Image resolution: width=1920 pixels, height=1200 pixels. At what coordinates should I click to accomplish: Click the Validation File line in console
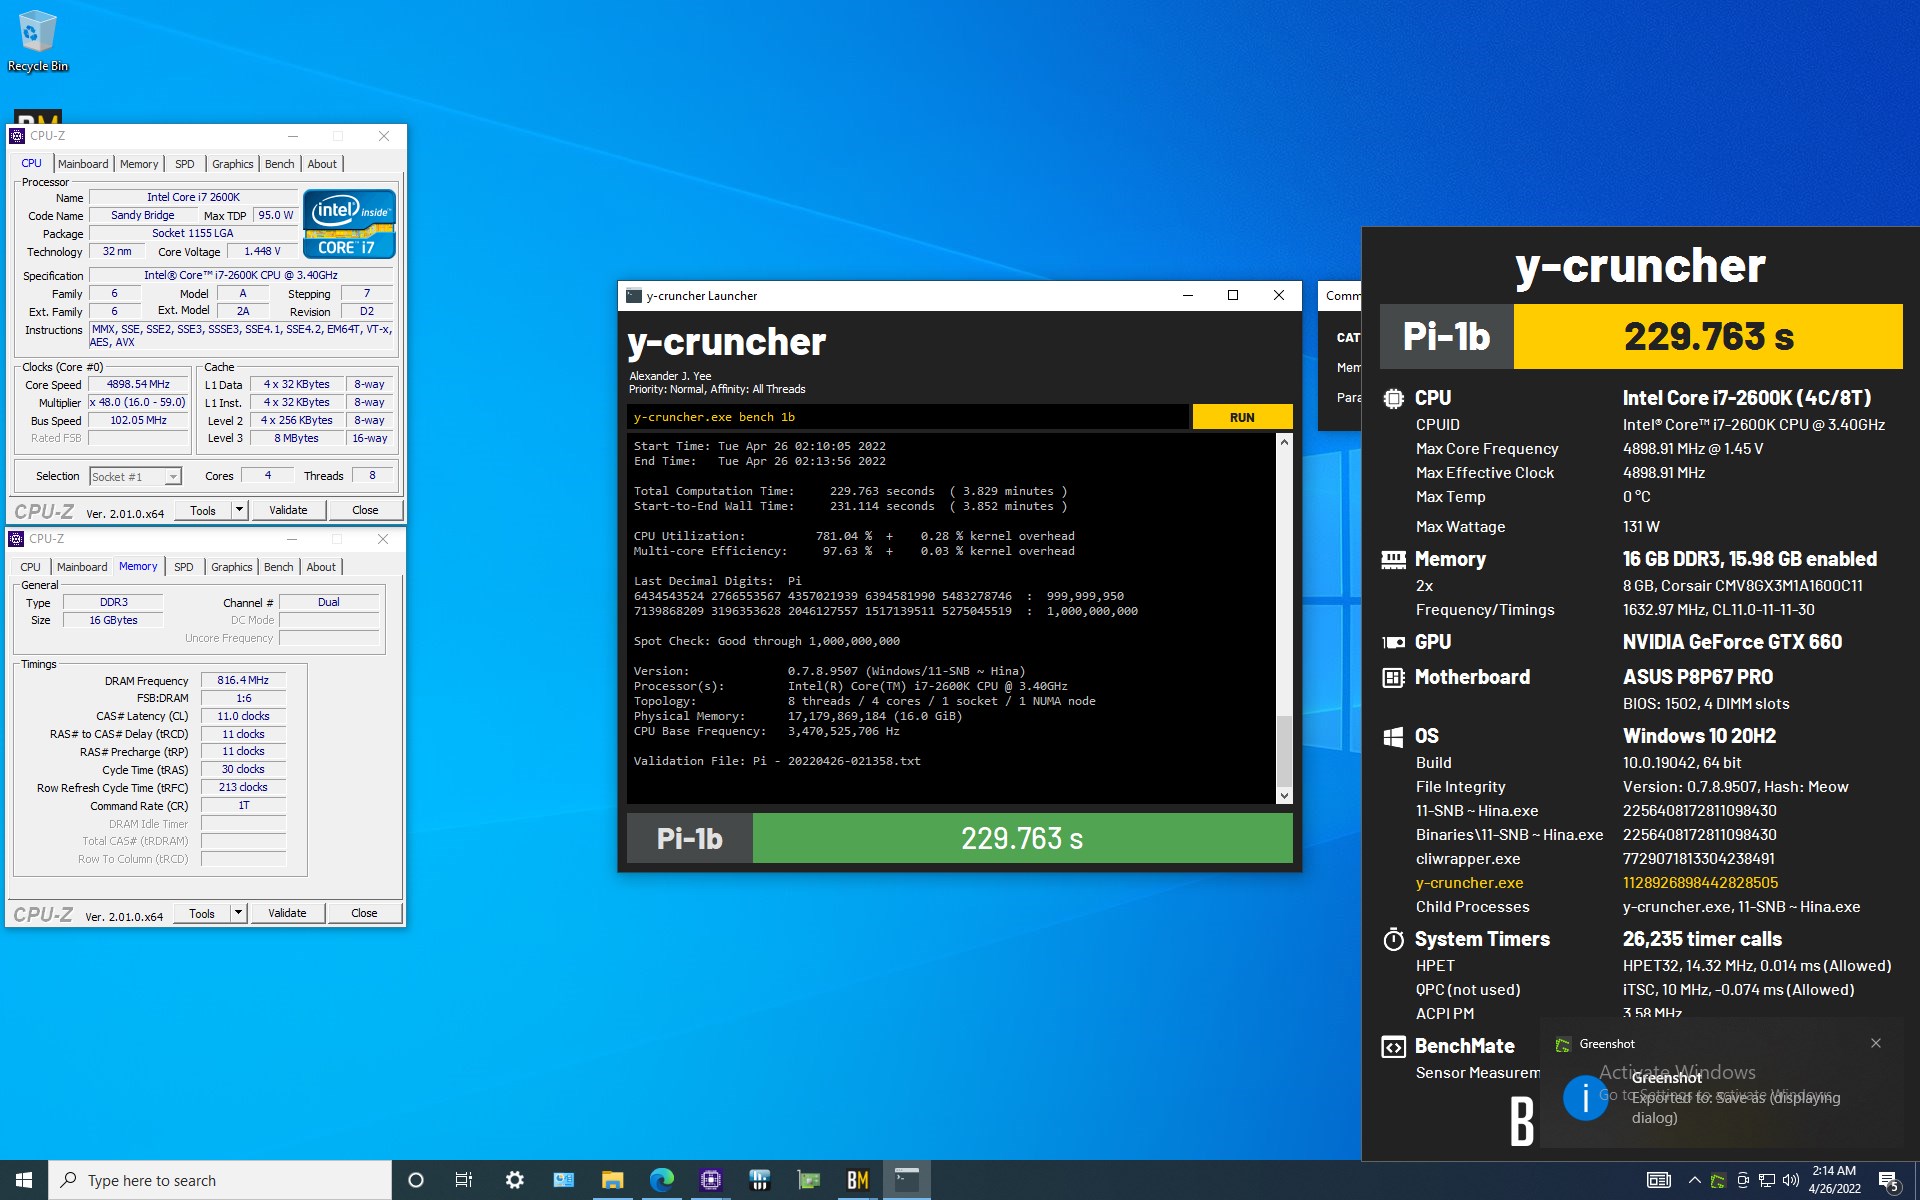coord(777,761)
